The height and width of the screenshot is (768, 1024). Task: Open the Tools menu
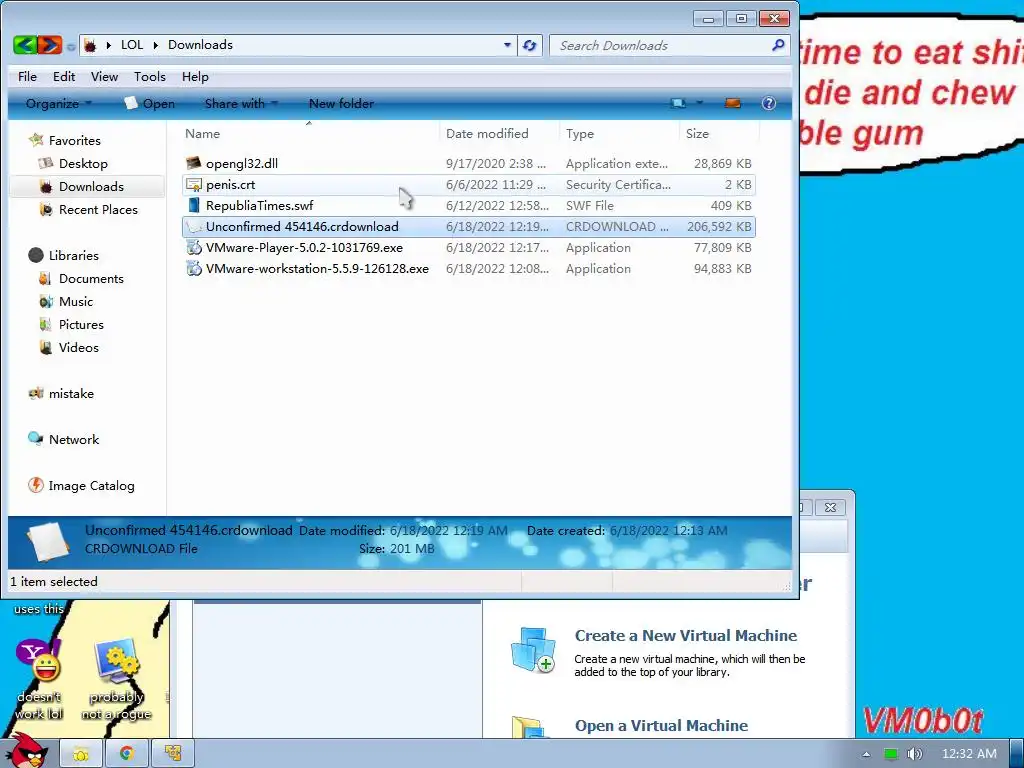[150, 76]
